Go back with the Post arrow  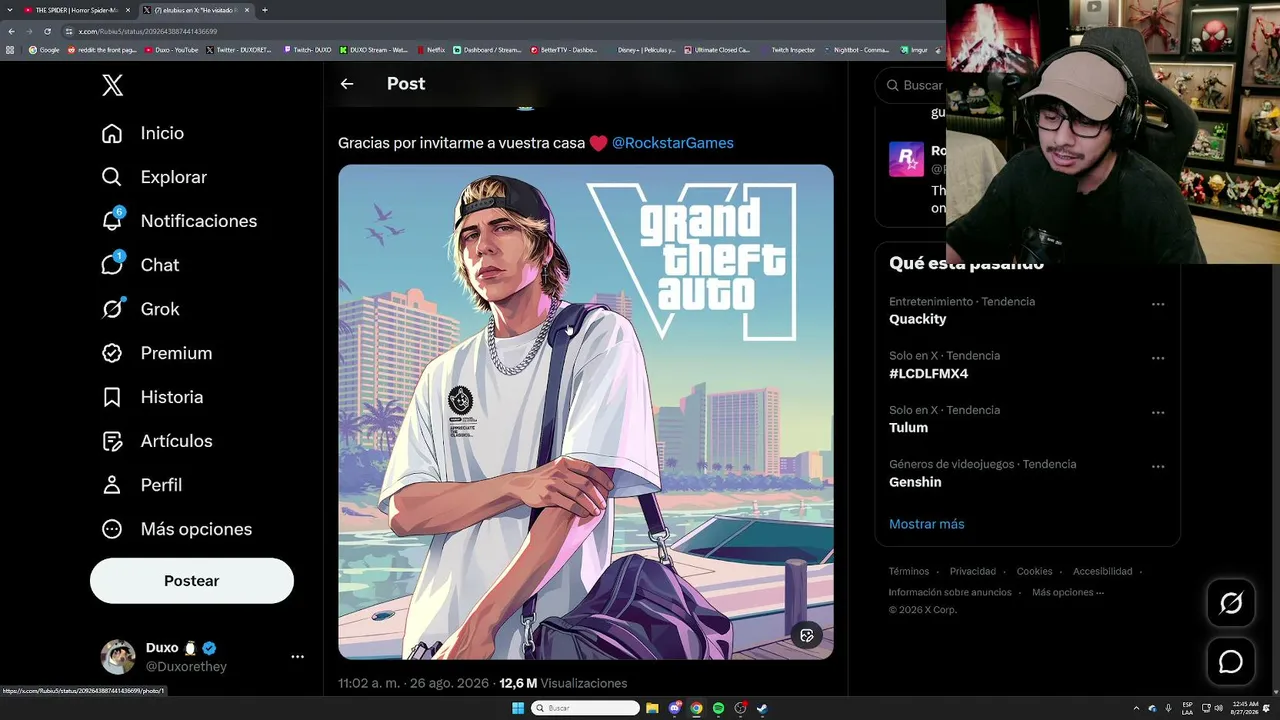point(347,84)
